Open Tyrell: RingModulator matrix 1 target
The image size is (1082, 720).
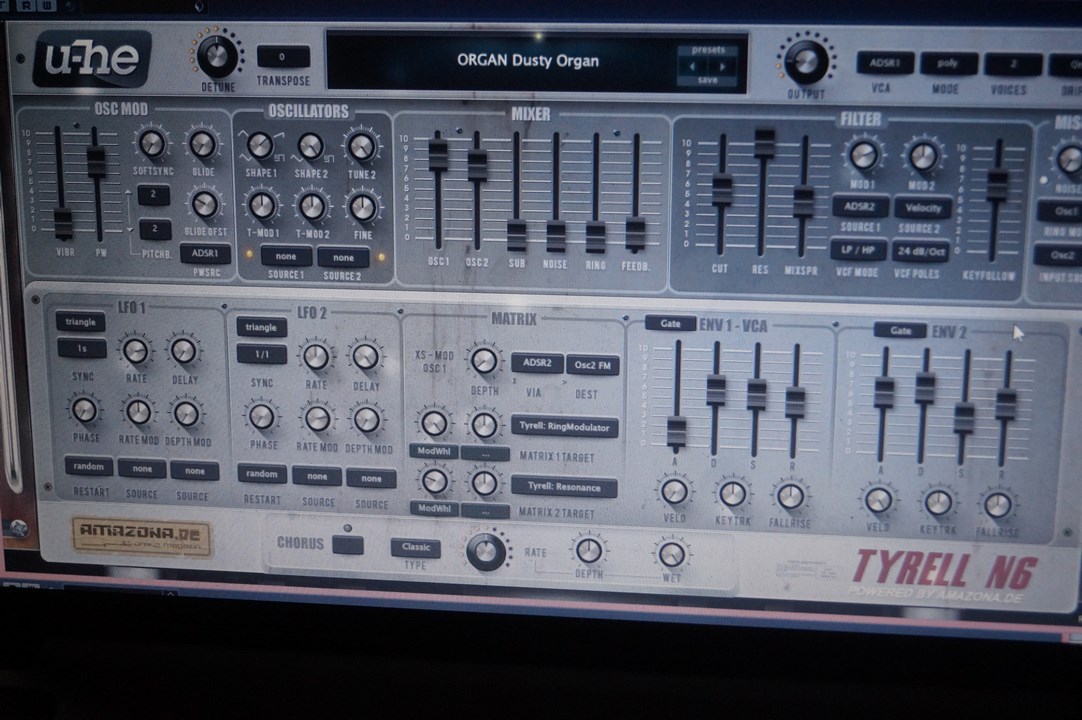click(564, 427)
